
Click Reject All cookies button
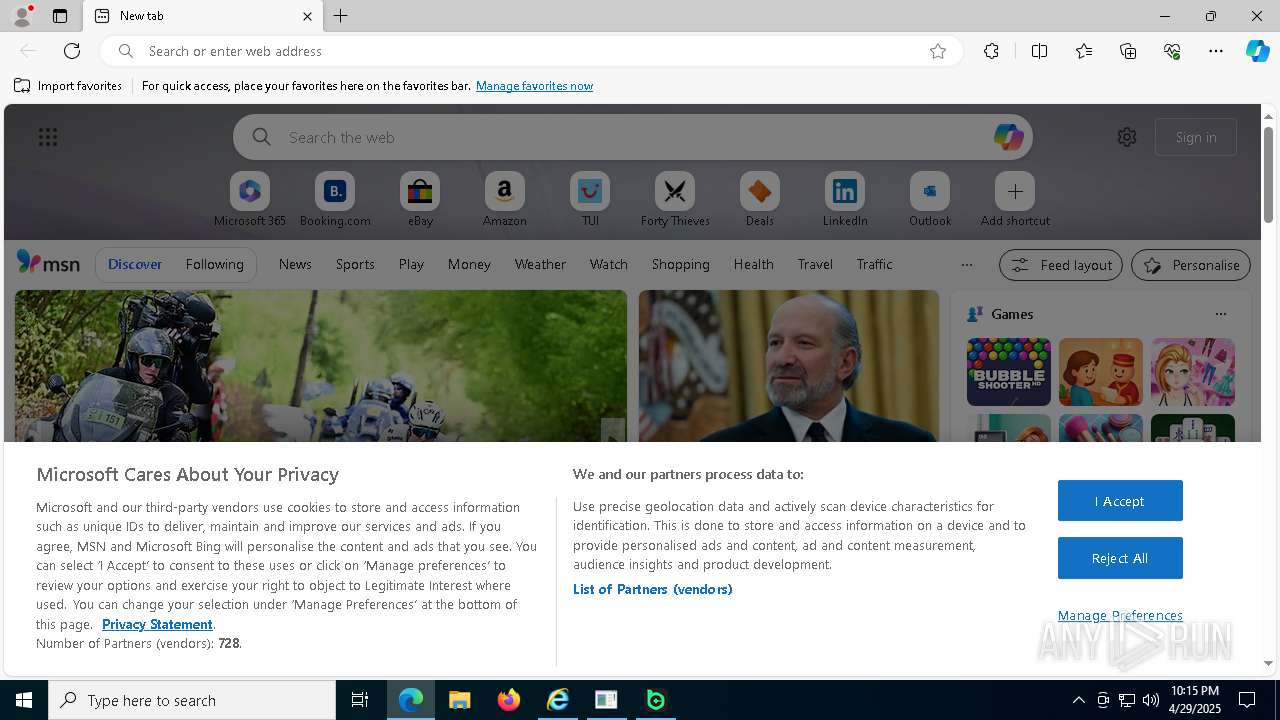[x=1120, y=558]
